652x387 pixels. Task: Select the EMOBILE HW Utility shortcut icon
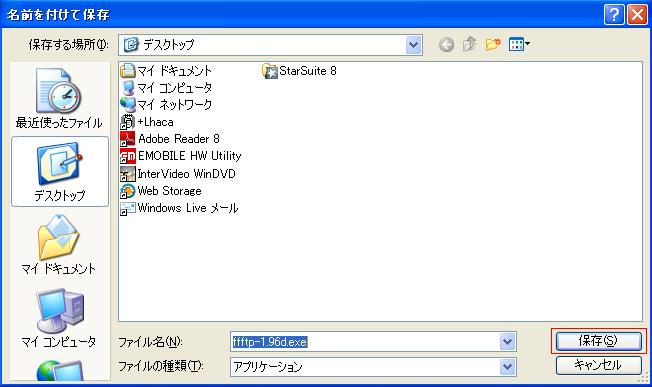tap(128, 156)
